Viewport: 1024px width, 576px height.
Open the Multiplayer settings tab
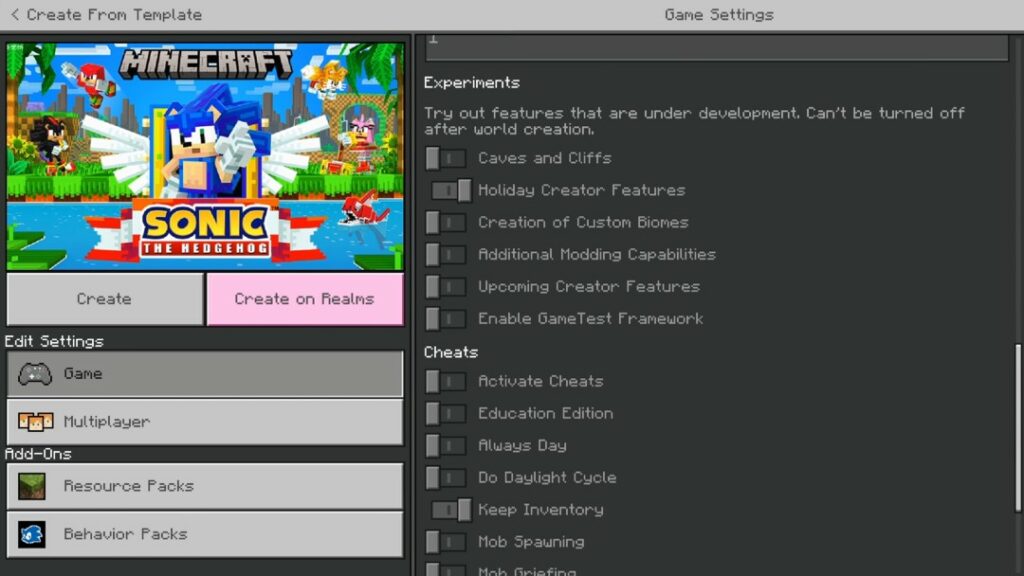pos(205,422)
